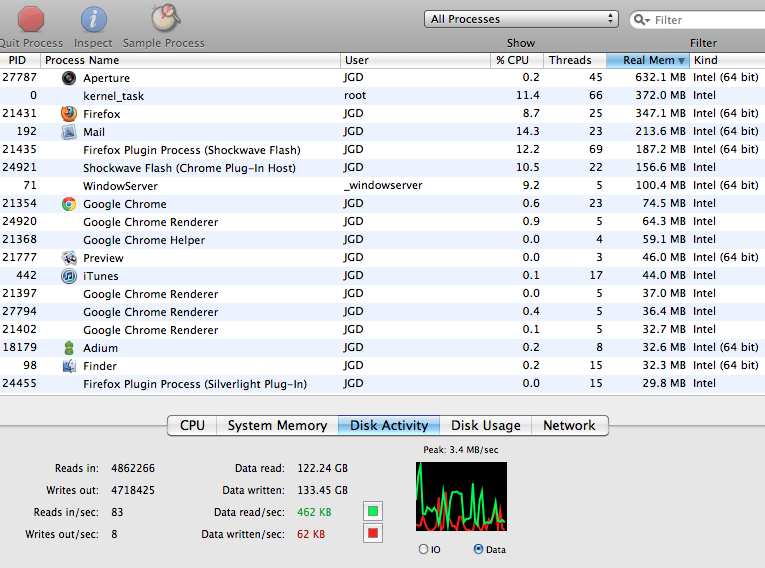Open the All Processes dropdown
This screenshot has width=765, height=568.
pos(521,19)
